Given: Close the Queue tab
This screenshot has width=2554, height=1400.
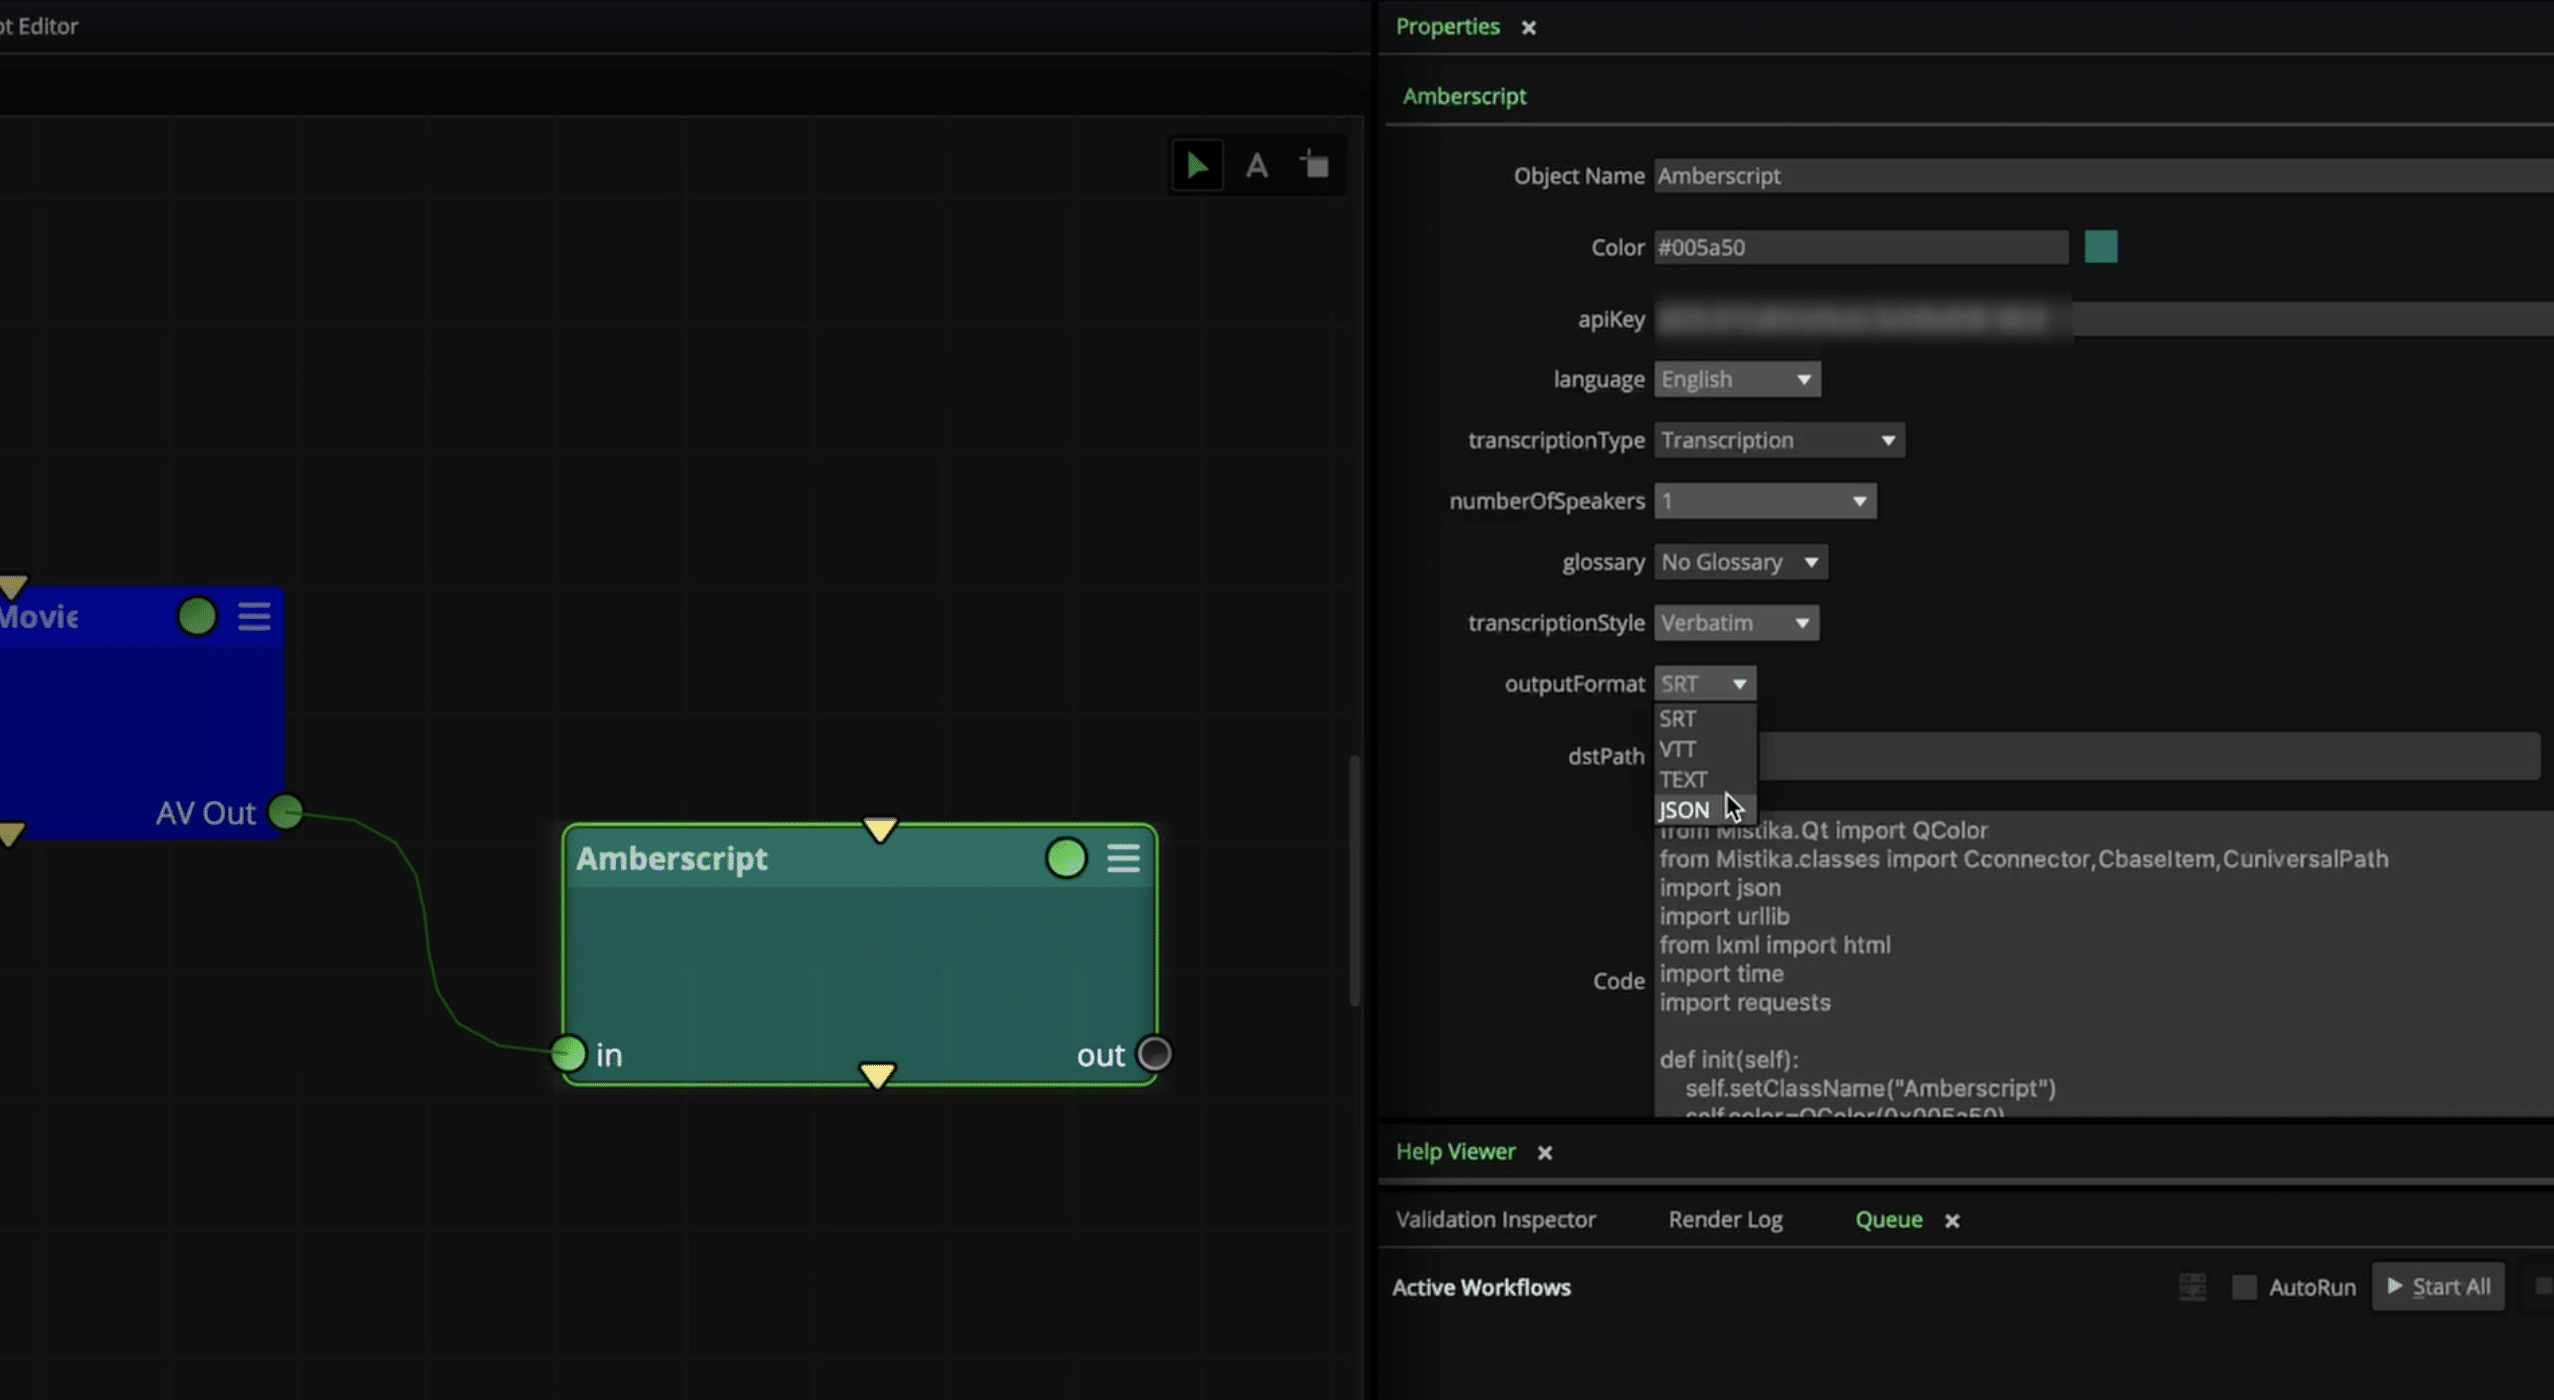Looking at the screenshot, I should coord(1952,1221).
